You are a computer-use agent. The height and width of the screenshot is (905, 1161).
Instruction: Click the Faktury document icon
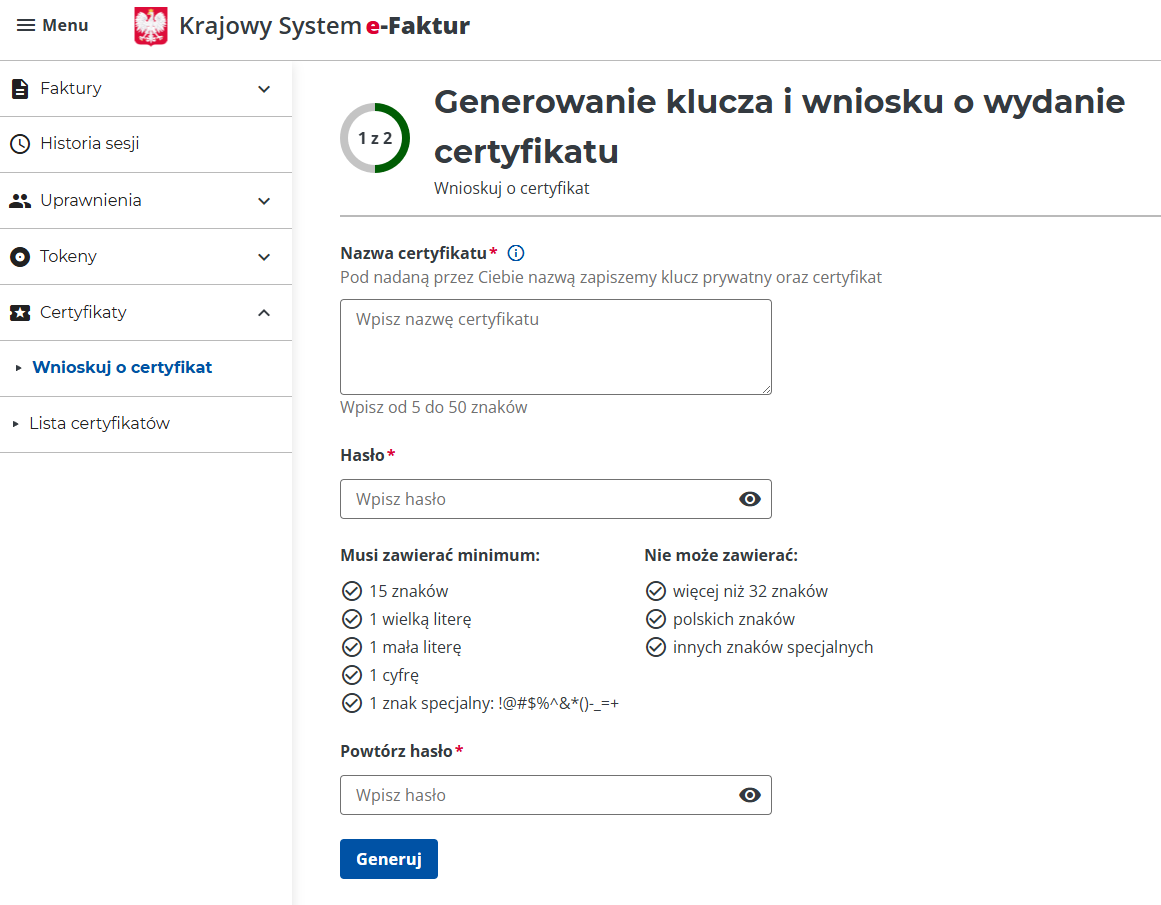(x=20, y=89)
